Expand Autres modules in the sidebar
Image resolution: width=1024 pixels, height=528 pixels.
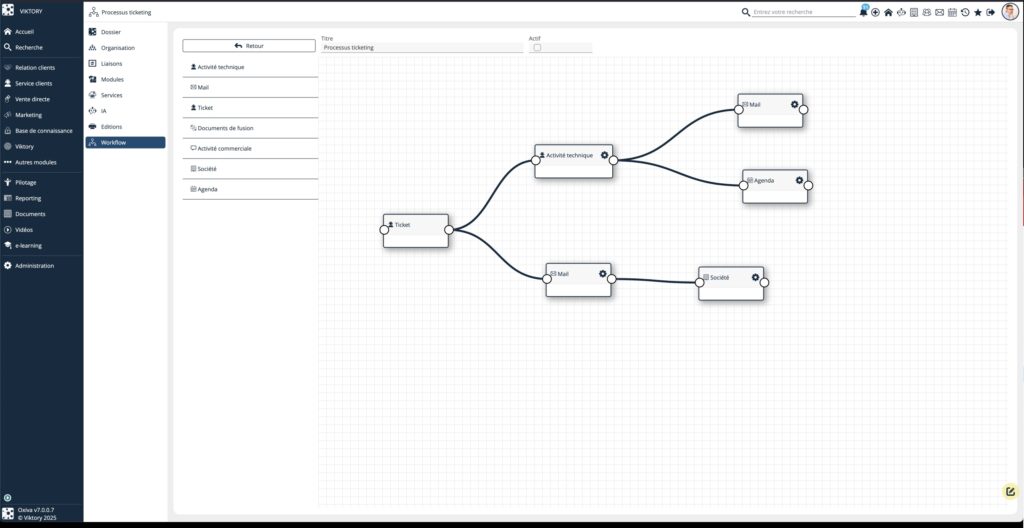point(35,162)
